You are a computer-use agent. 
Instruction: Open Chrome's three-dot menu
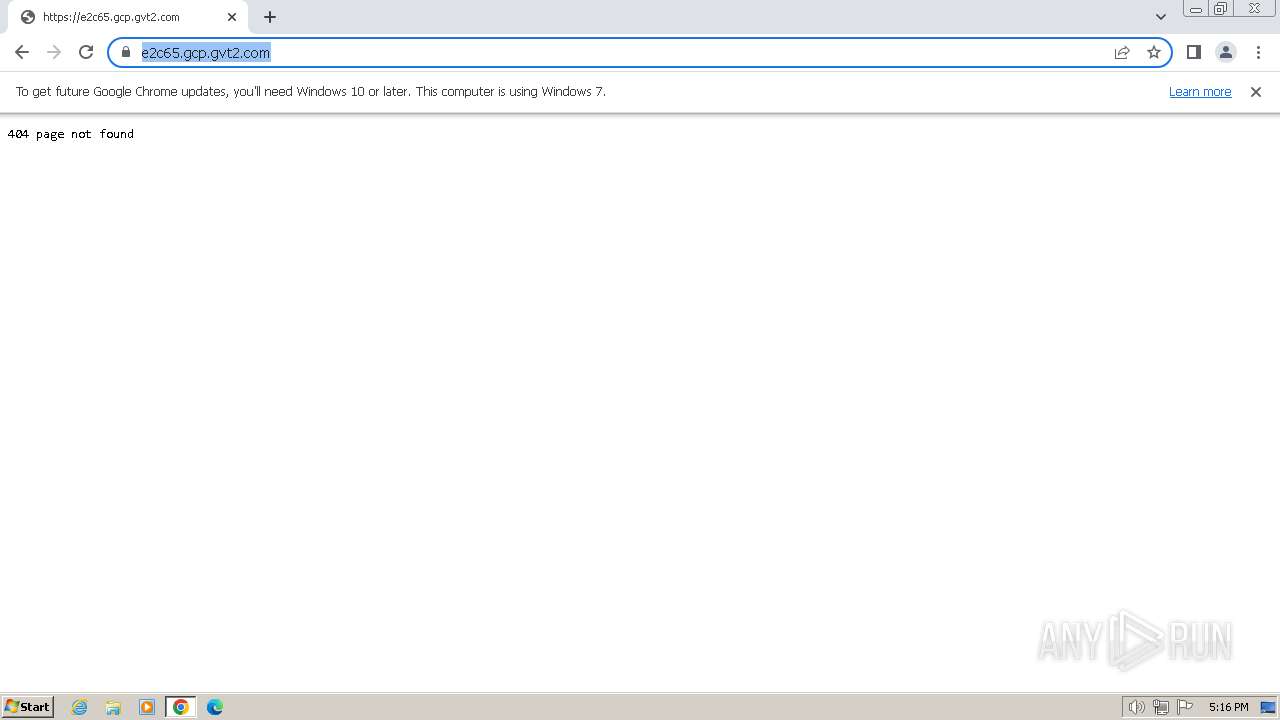(x=1258, y=52)
